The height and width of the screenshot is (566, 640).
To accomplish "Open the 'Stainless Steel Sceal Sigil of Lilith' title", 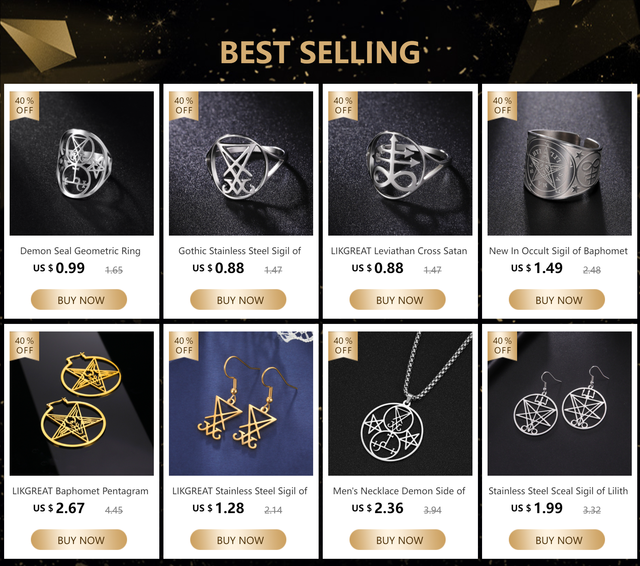I will point(558,491).
